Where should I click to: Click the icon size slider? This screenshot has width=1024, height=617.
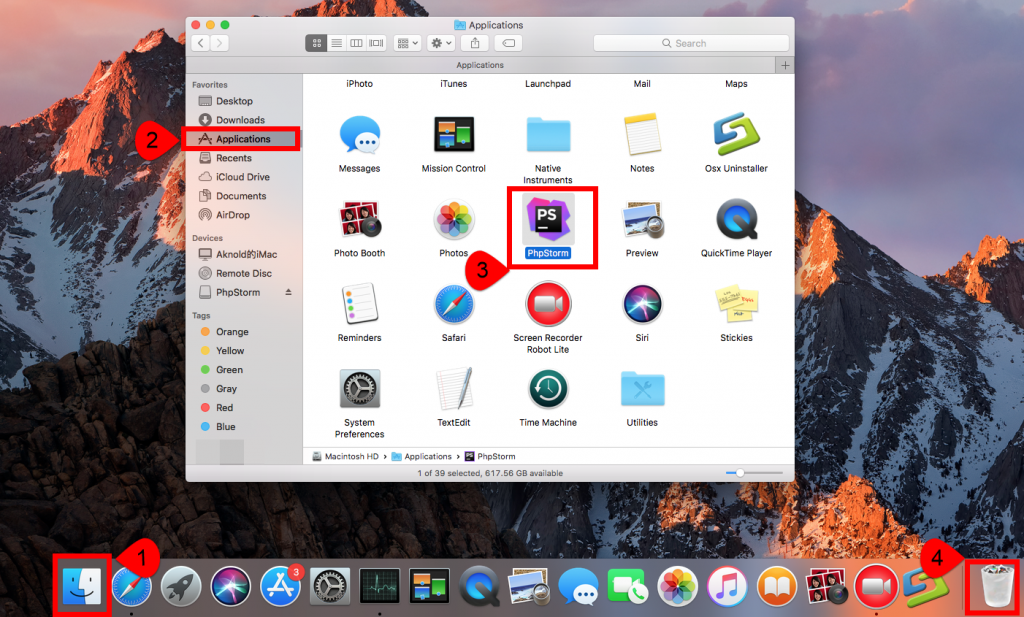pyautogui.click(x=740, y=473)
